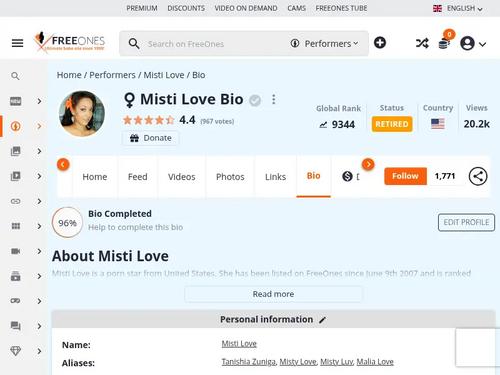
Task: Click the sidebar video on demand icon
Action: tap(16, 276)
